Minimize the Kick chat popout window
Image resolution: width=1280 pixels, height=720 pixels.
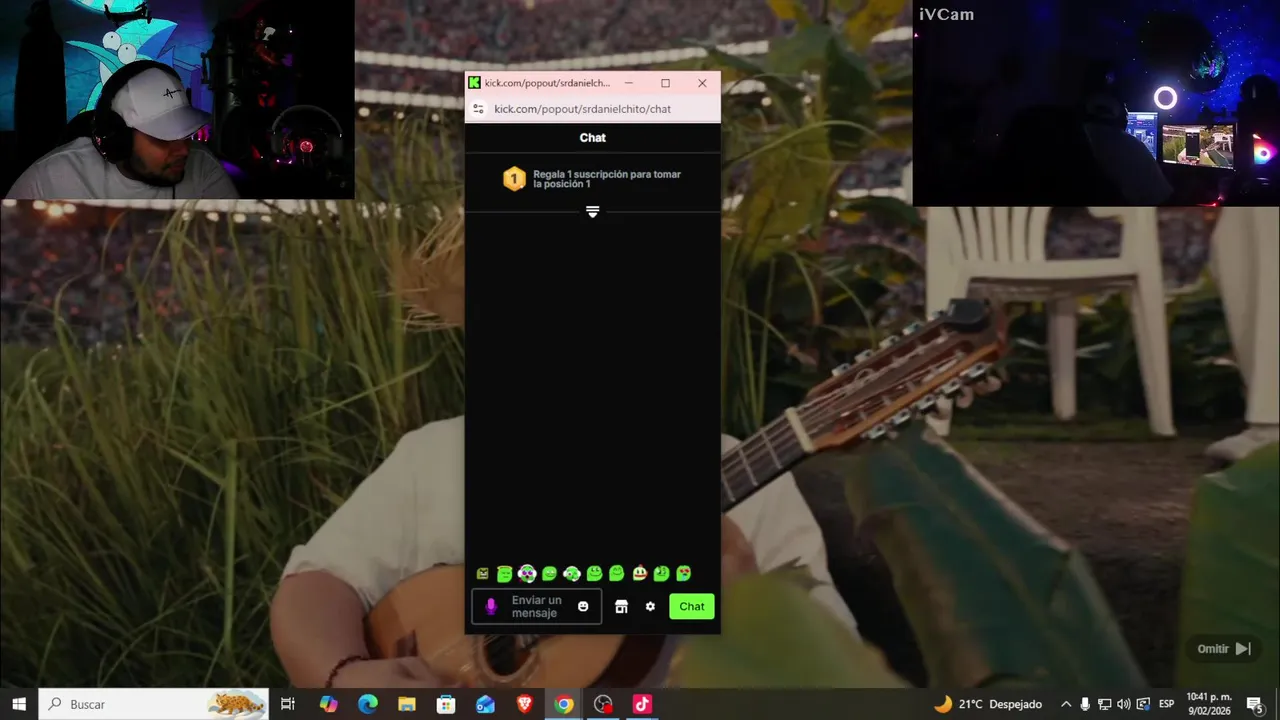coord(629,83)
